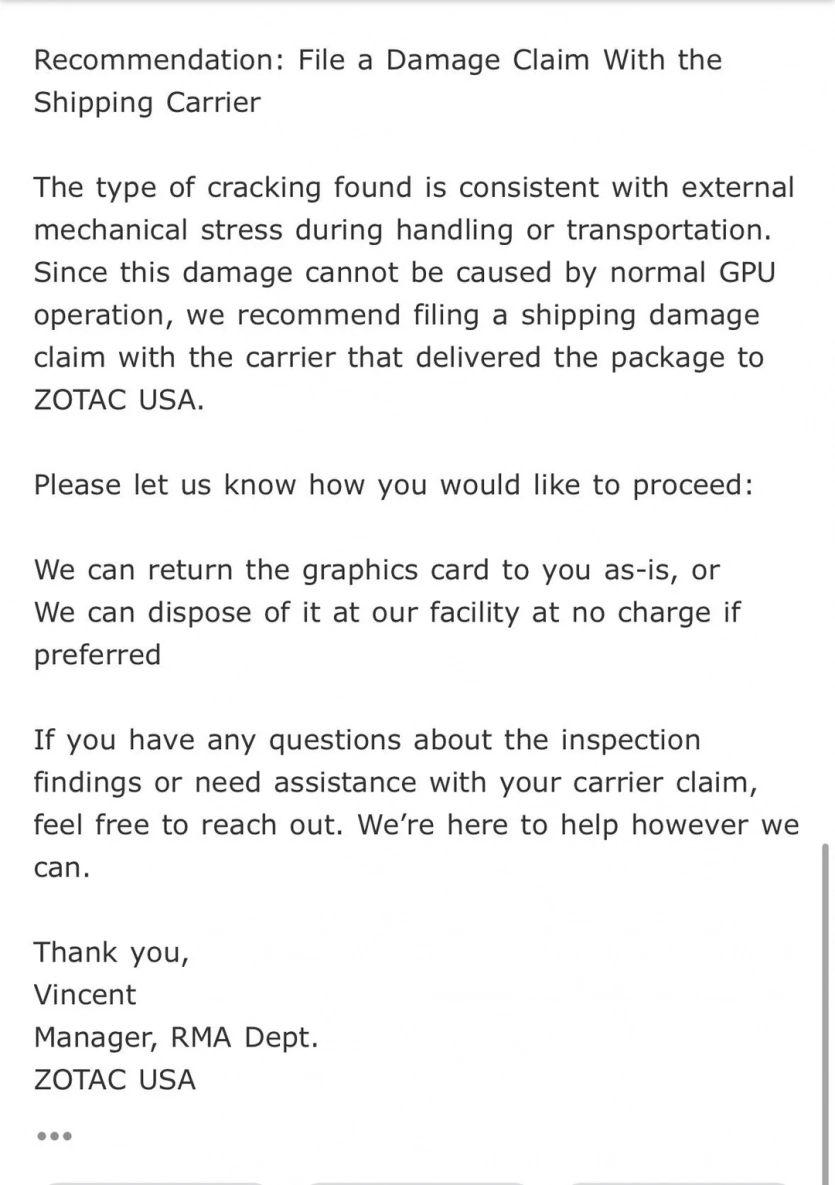This screenshot has width=835, height=1185.
Task: Click "mechanical stress during handling or transportation"
Action: [403, 230]
